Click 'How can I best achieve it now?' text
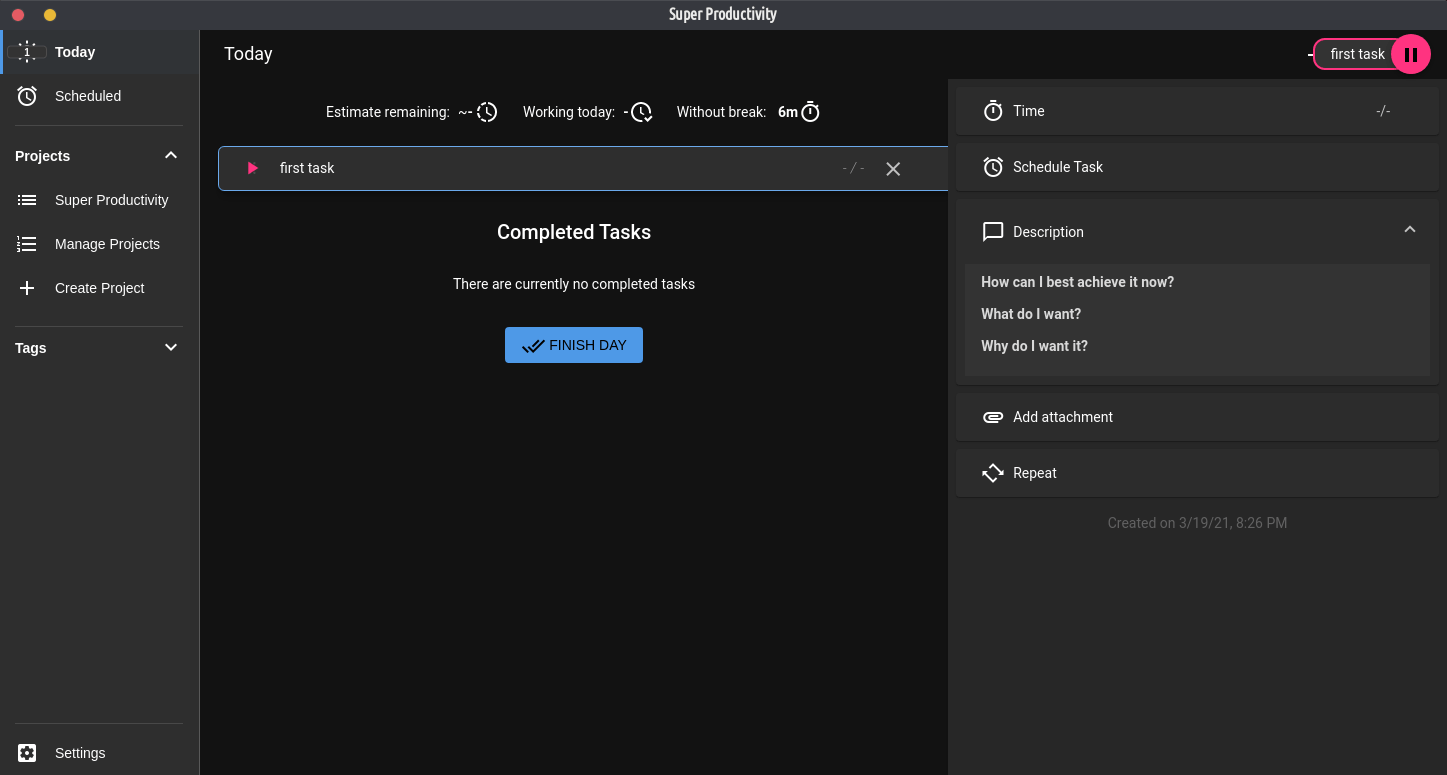The height and width of the screenshot is (775, 1447). [1077, 282]
